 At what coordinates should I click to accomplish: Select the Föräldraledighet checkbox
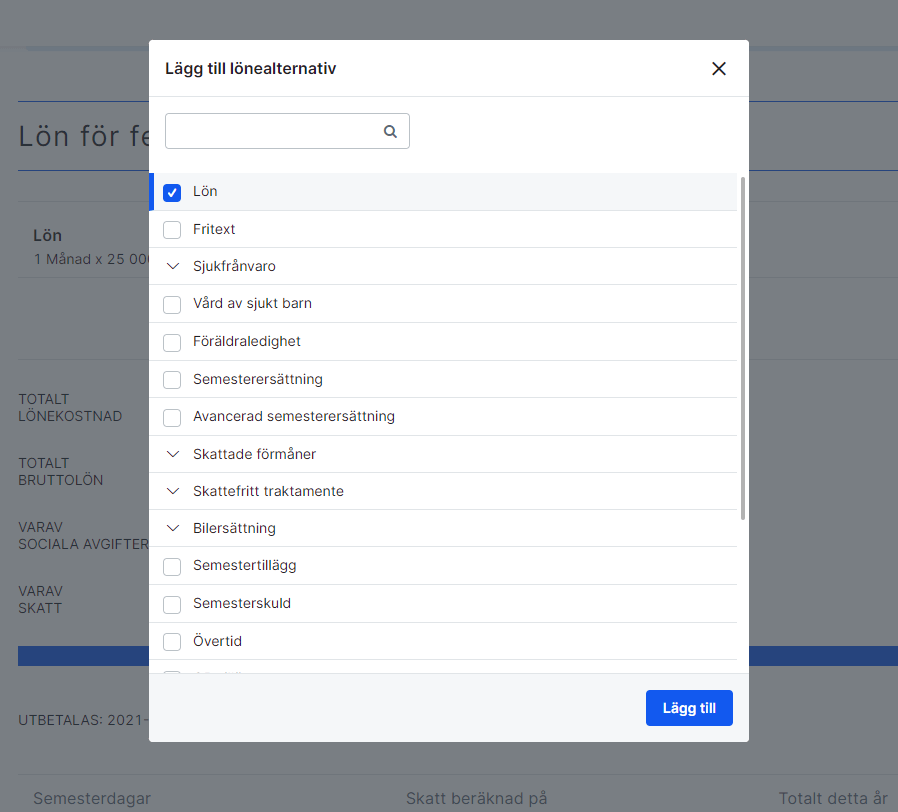[172, 342]
